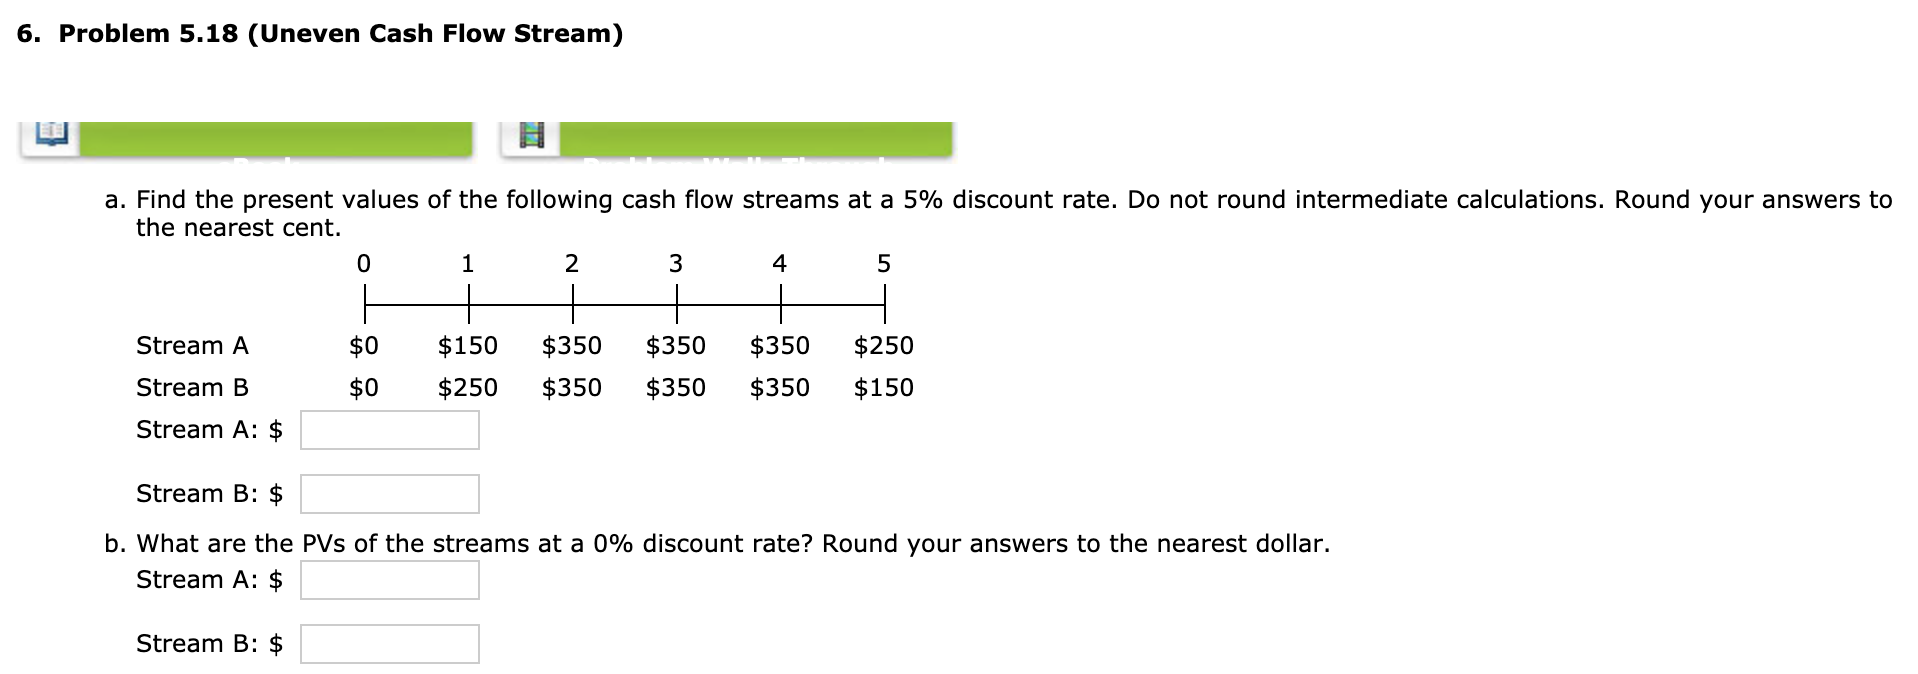The image size is (1918, 674).
Task: Click the $250 value in Stream A row
Action: [884, 345]
